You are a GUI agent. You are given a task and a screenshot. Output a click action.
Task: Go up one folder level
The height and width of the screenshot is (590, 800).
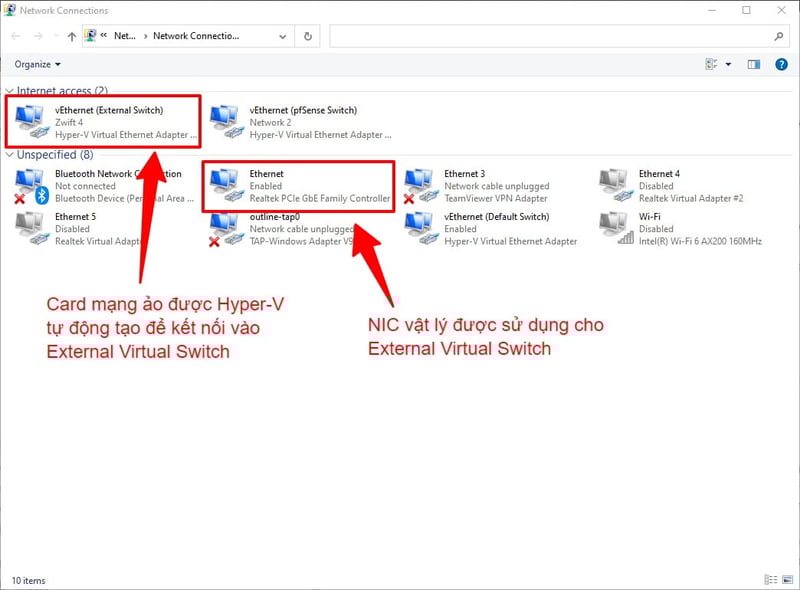click(71, 36)
